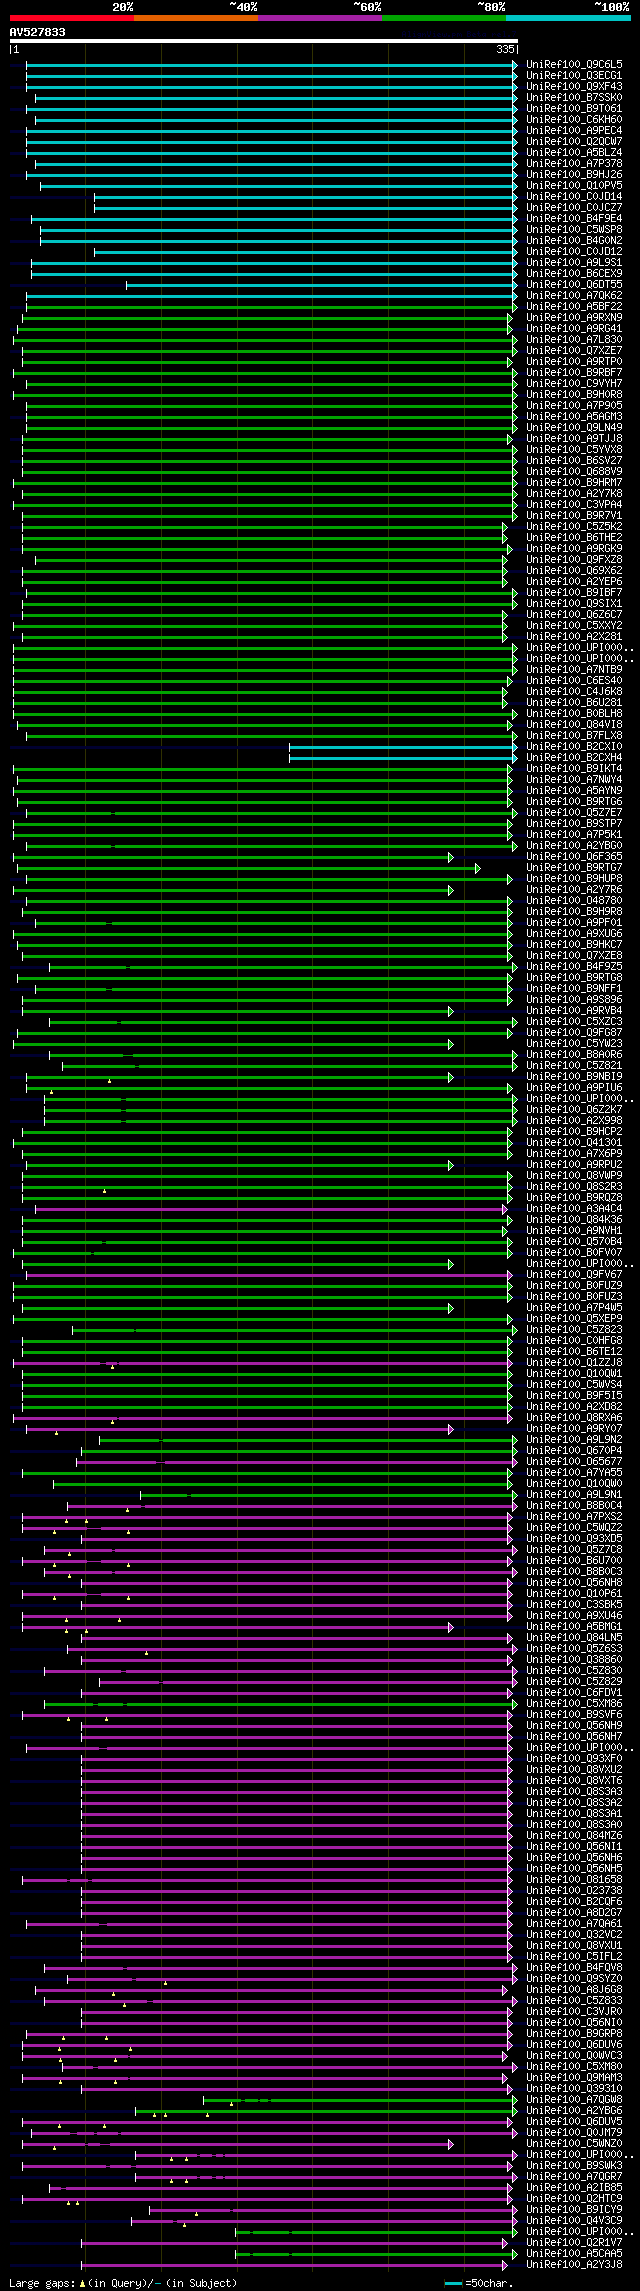Click the arrowhead ending the UniRef100_A9RPU2 bar
The height and width of the screenshot is (2291, 640).
[x=451, y=1165]
